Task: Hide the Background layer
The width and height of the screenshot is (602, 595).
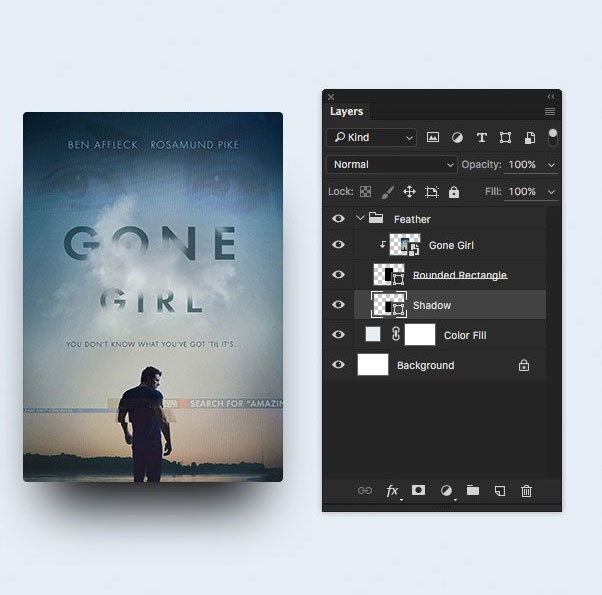Action: (x=338, y=364)
